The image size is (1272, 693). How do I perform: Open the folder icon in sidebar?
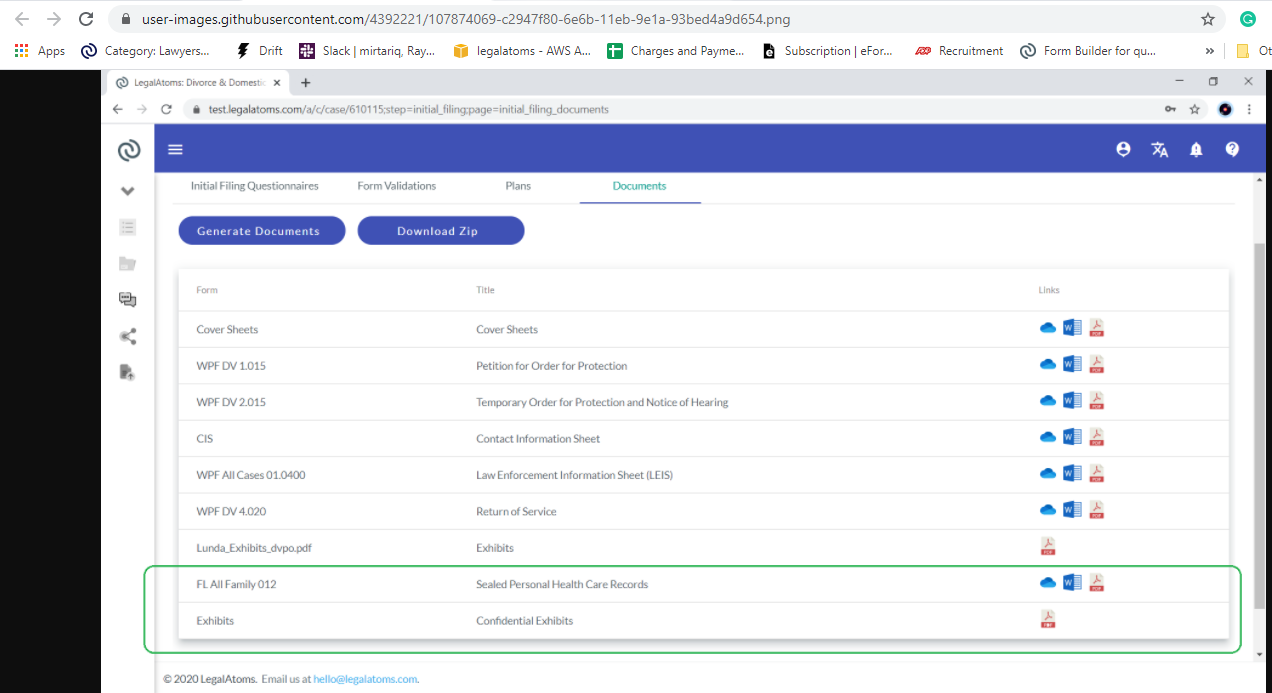click(128, 264)
